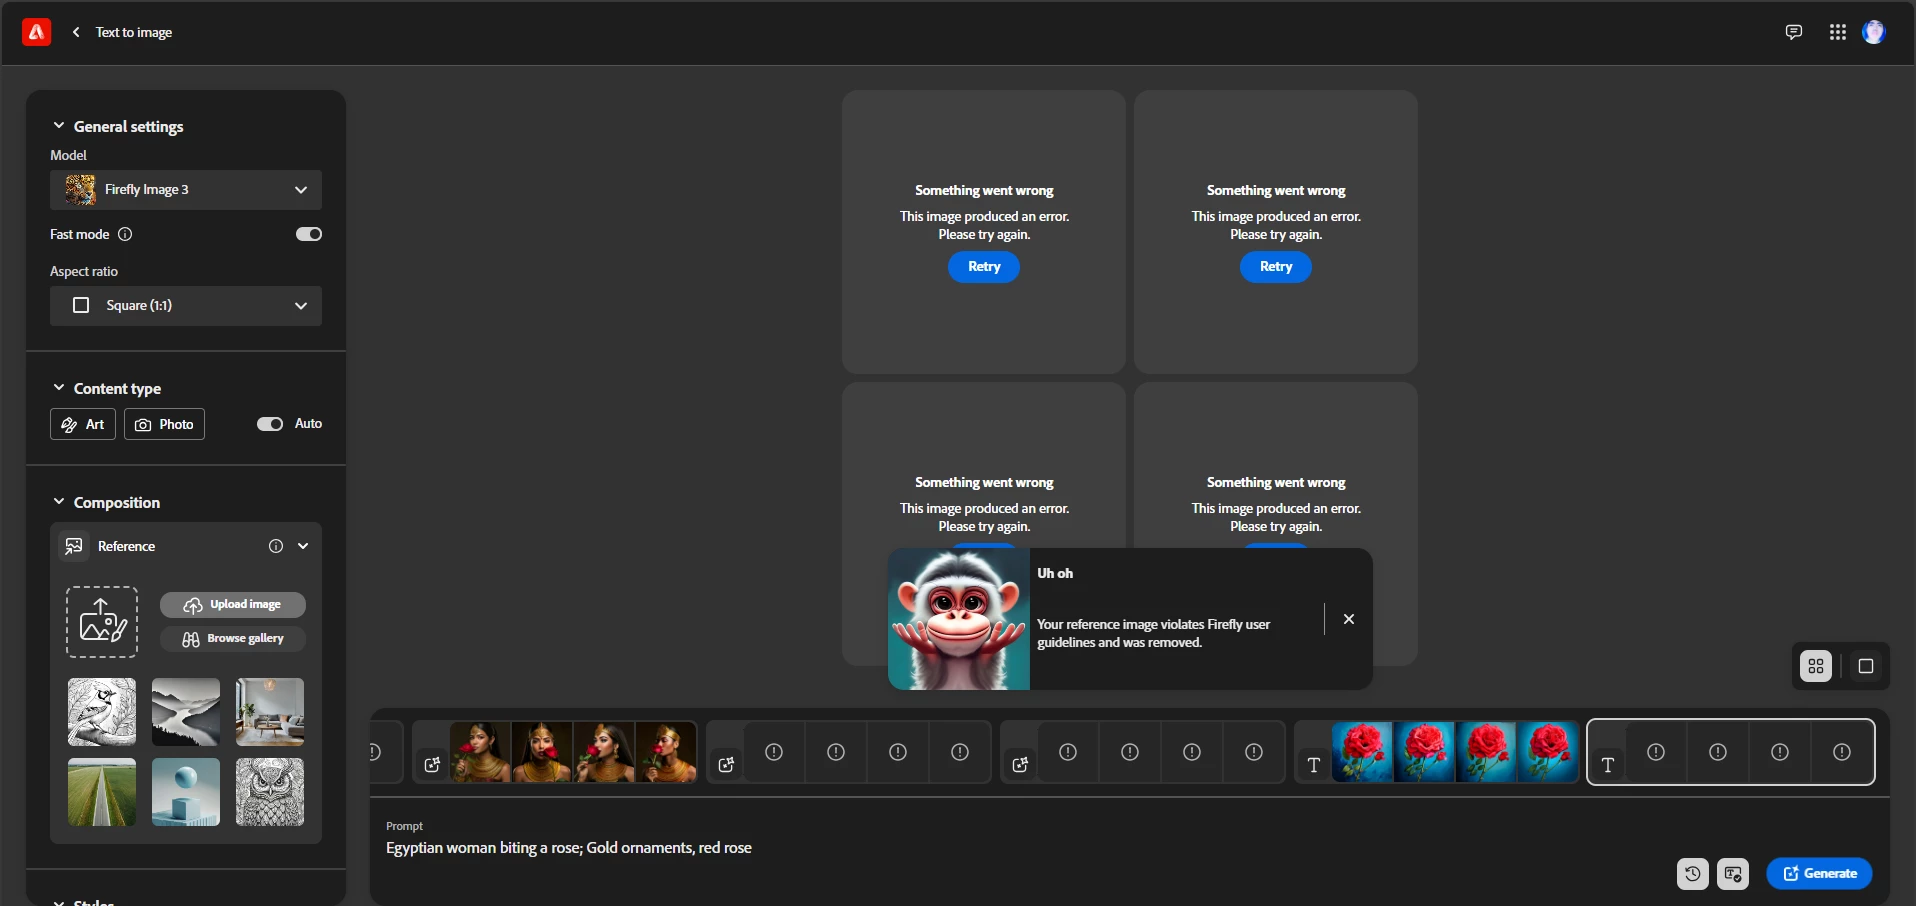
Task: Collapse the Content type section
Action: point(59,388)
